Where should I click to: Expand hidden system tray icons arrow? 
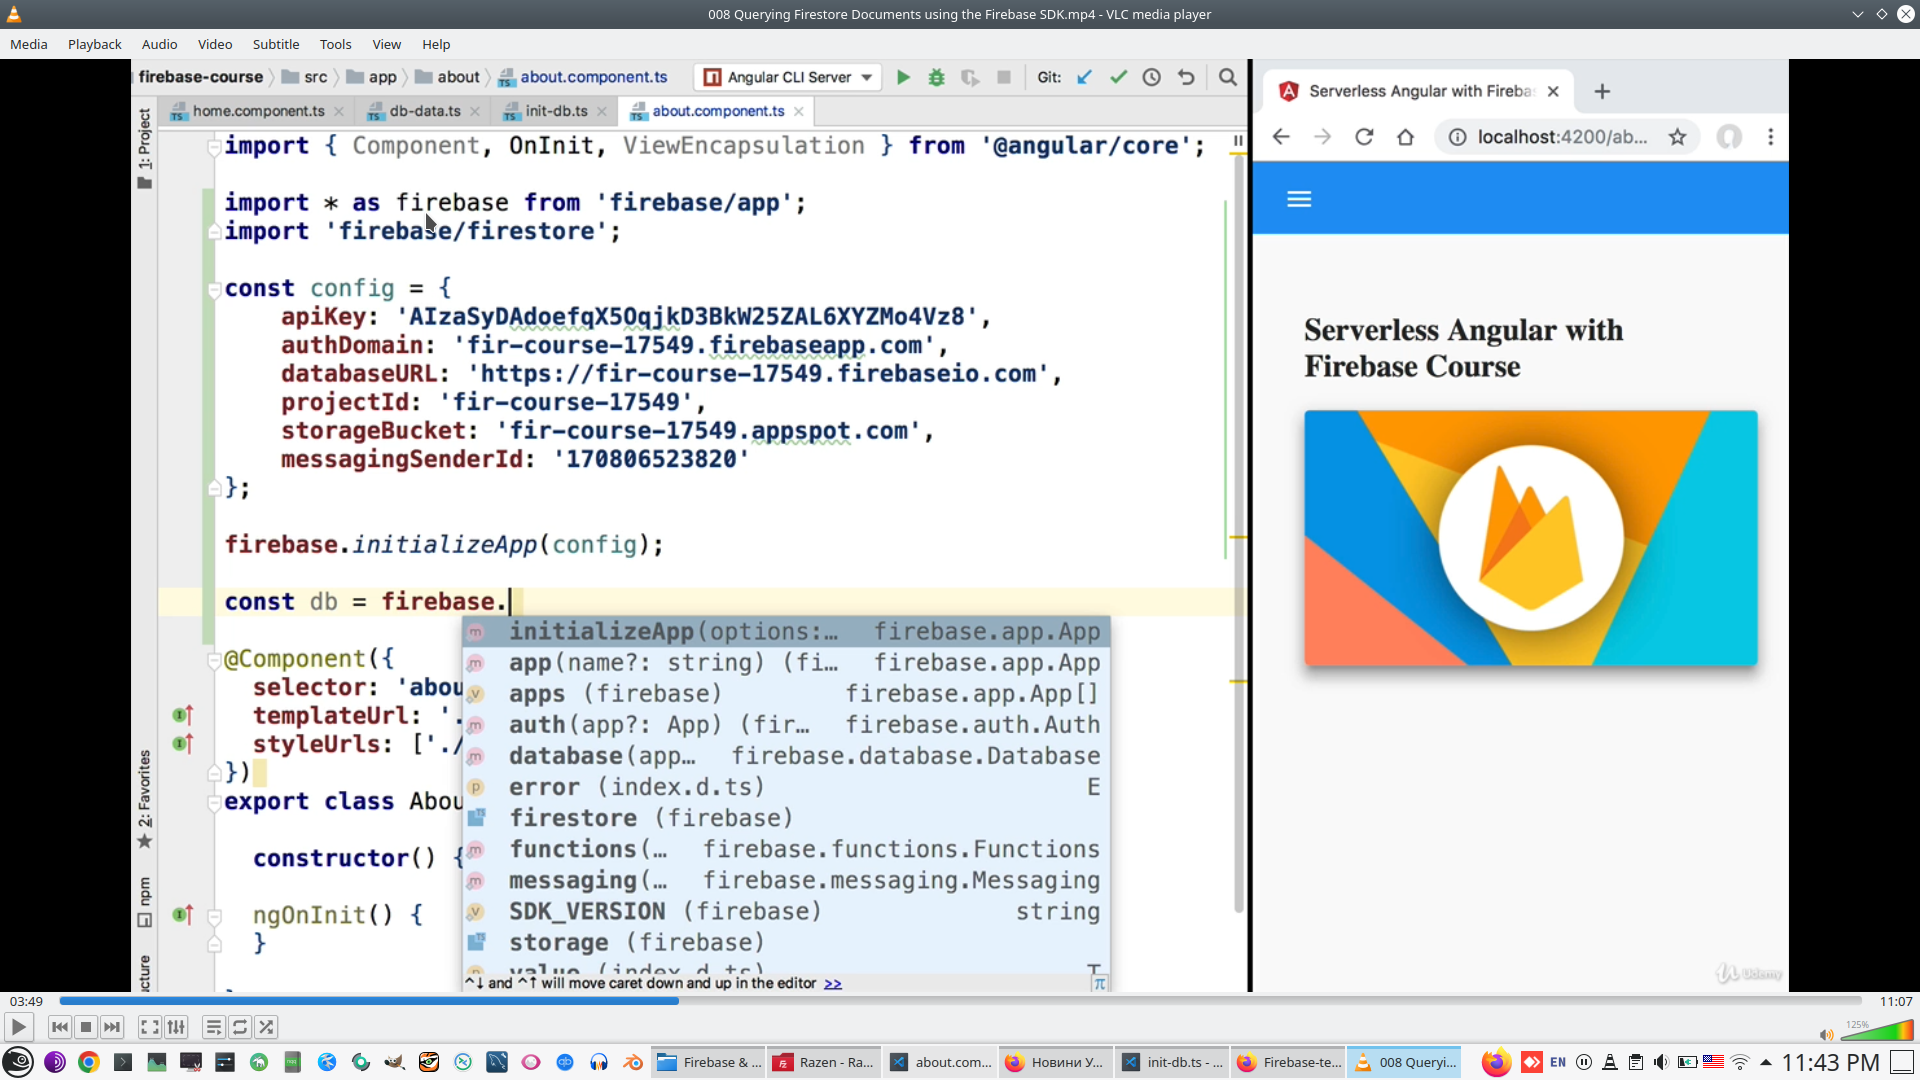pos(1766,1062)
